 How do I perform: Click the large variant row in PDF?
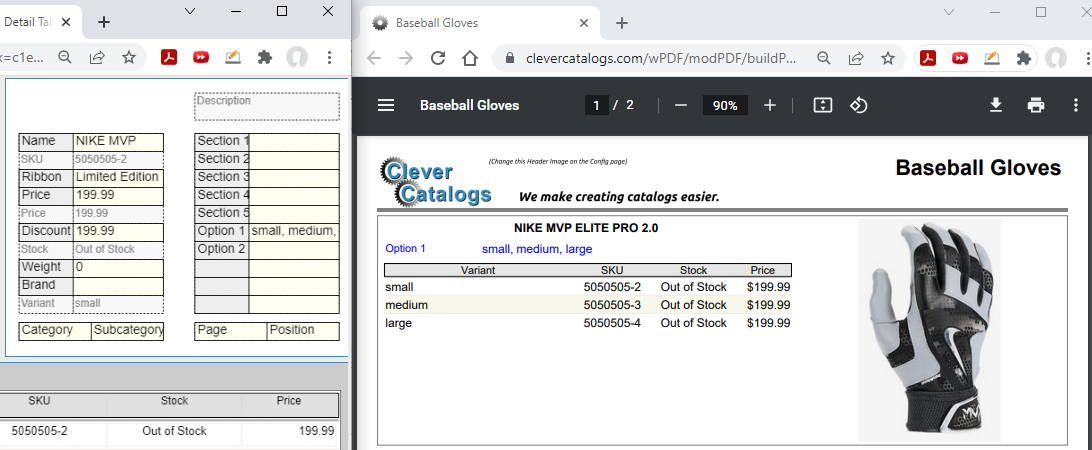(588, 323)
